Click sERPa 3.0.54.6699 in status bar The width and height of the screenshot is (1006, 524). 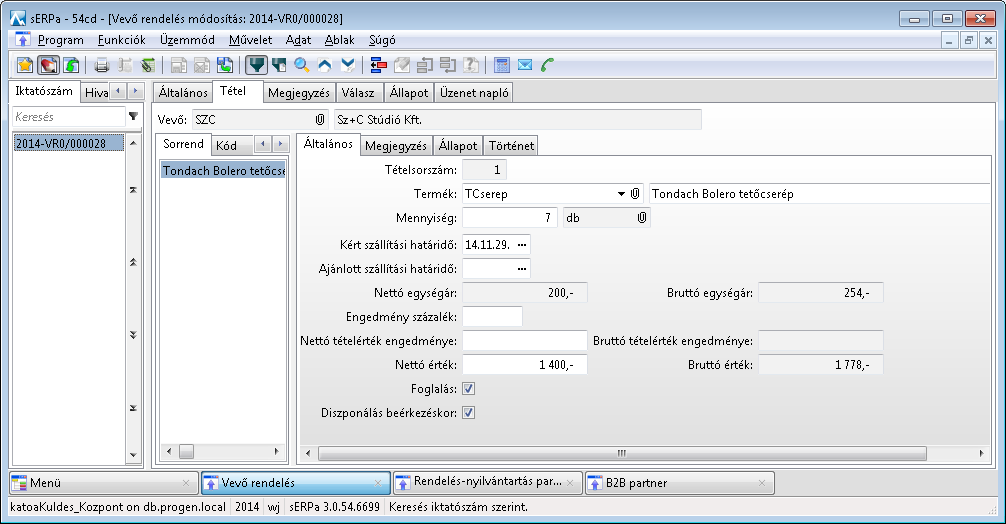(334, 507)
